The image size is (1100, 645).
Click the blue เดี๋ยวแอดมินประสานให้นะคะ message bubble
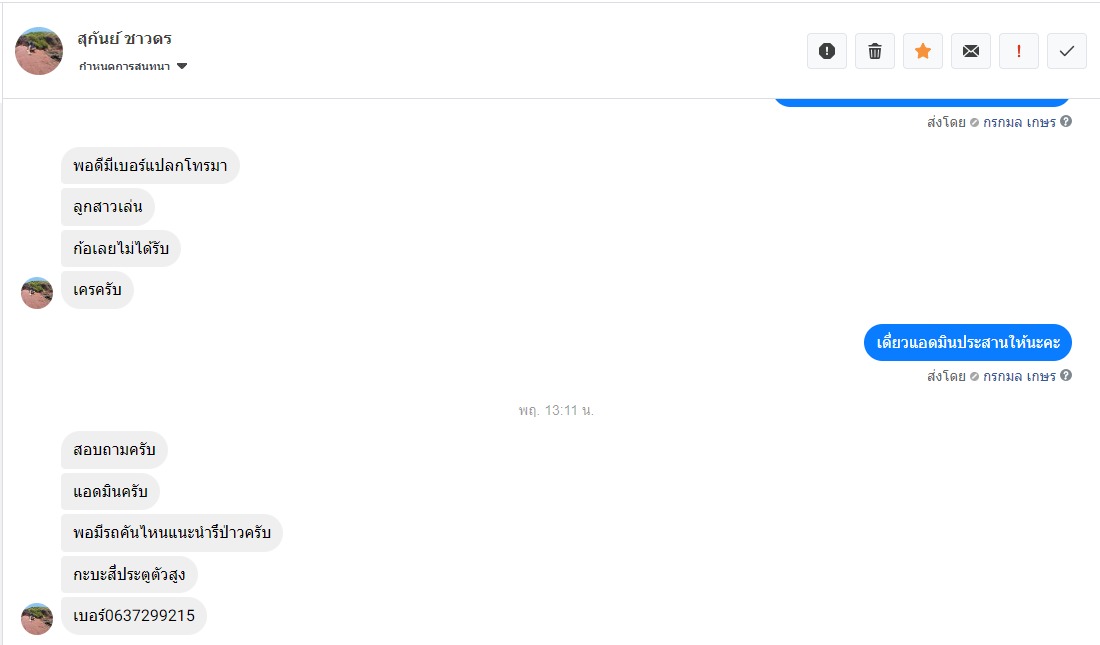[x=967, y=343]
